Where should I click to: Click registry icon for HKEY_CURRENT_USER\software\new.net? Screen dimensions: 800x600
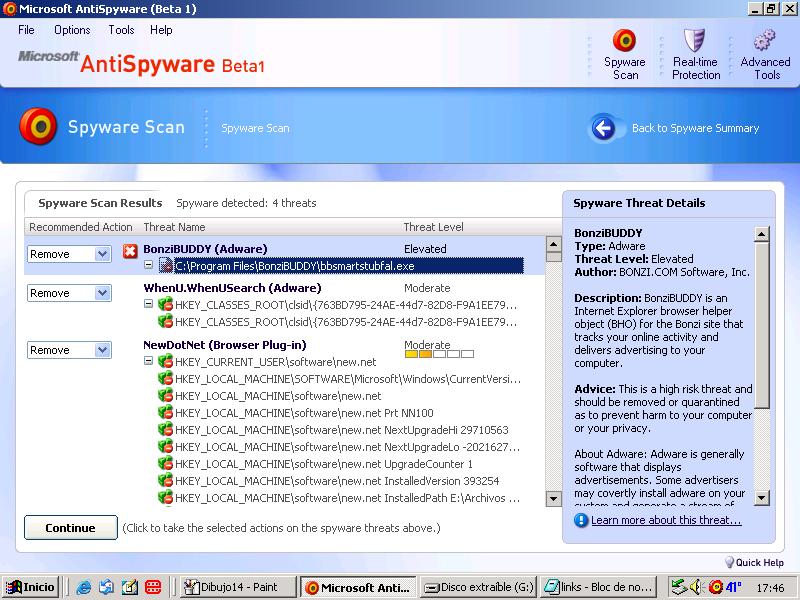(165, 362)
